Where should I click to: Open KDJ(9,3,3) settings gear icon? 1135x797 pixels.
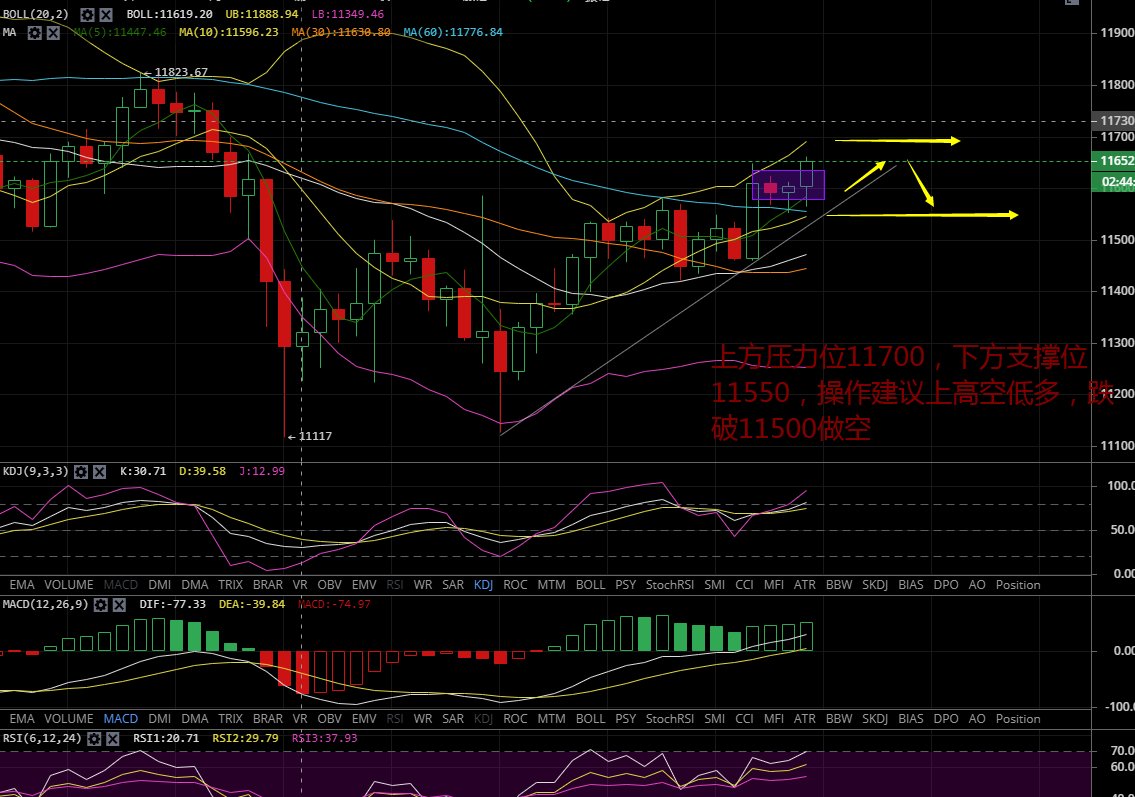click(82, 471)
